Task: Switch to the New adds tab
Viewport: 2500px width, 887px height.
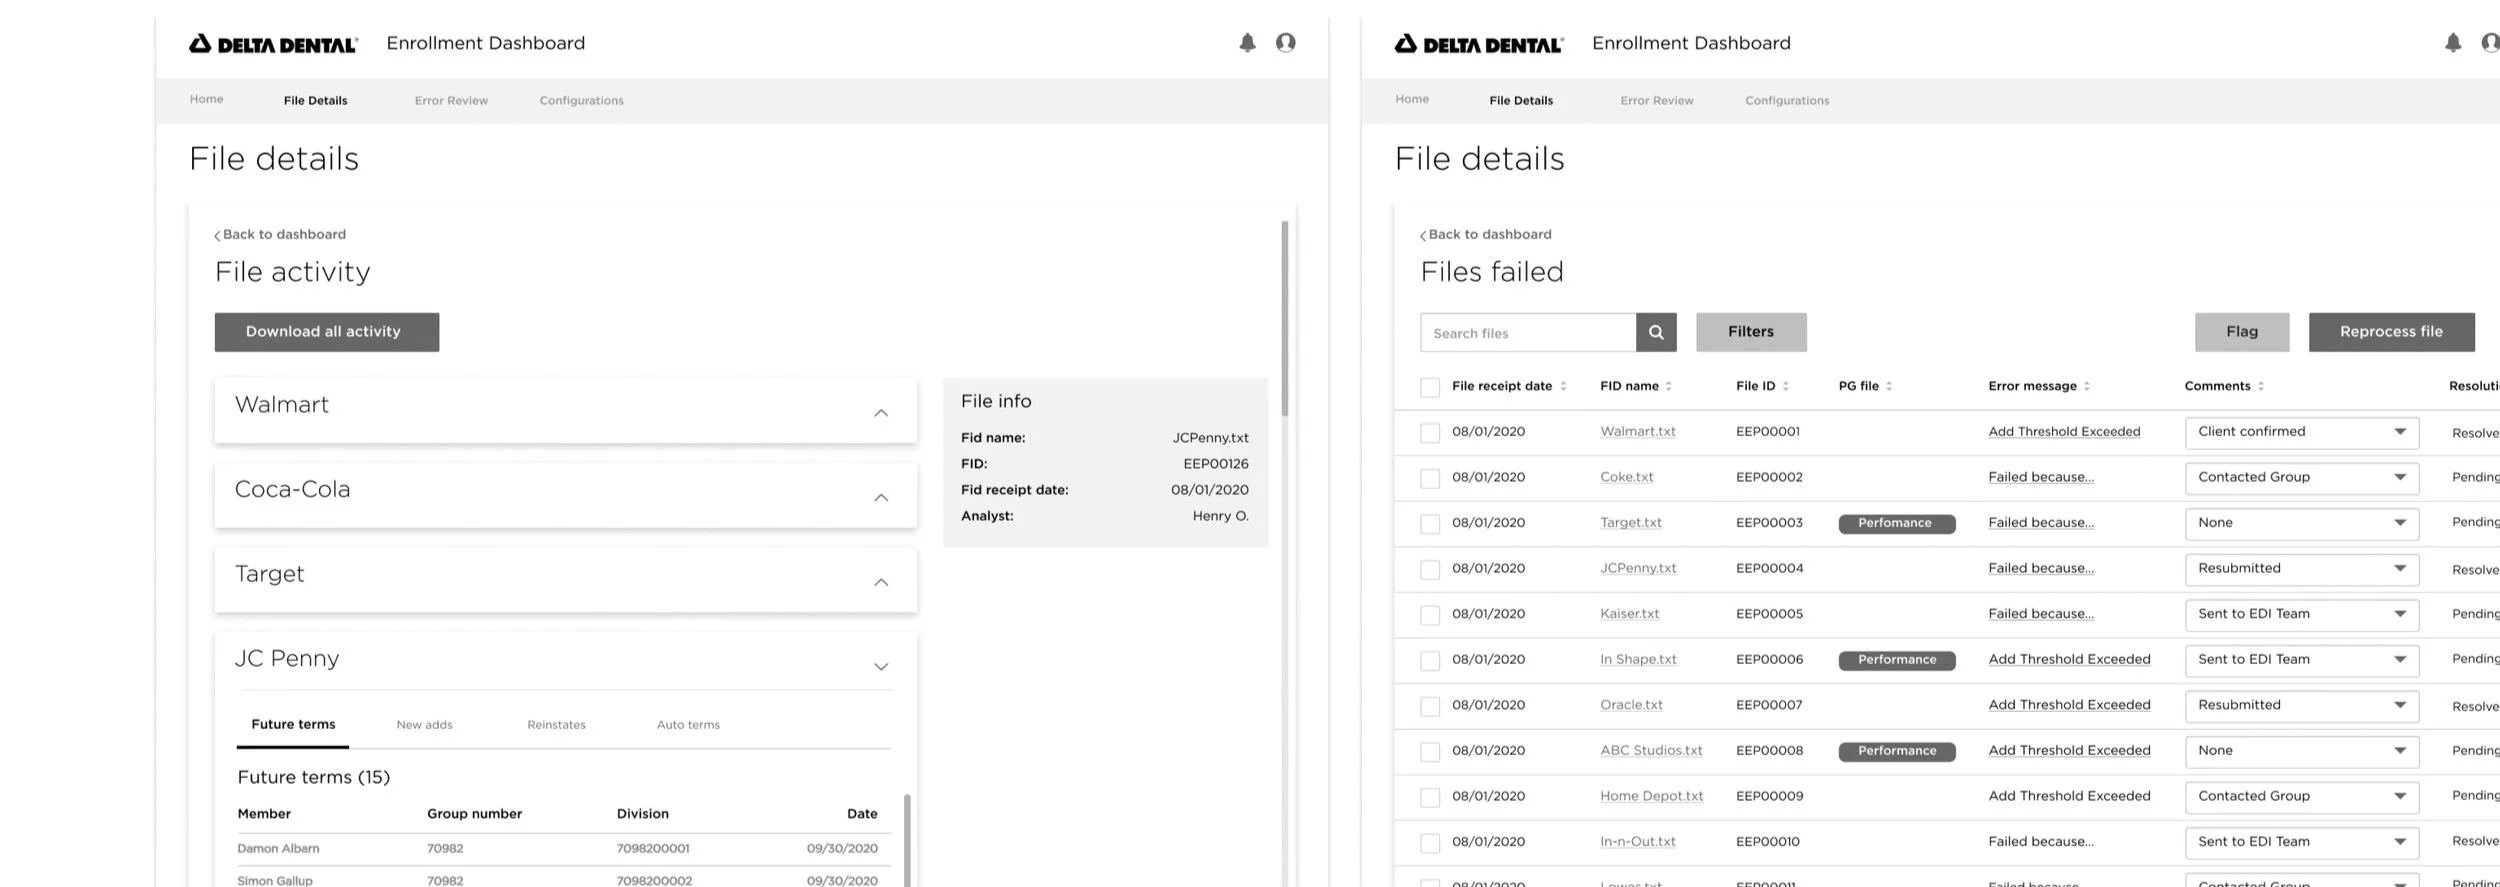Action: [x=424, y=725]
